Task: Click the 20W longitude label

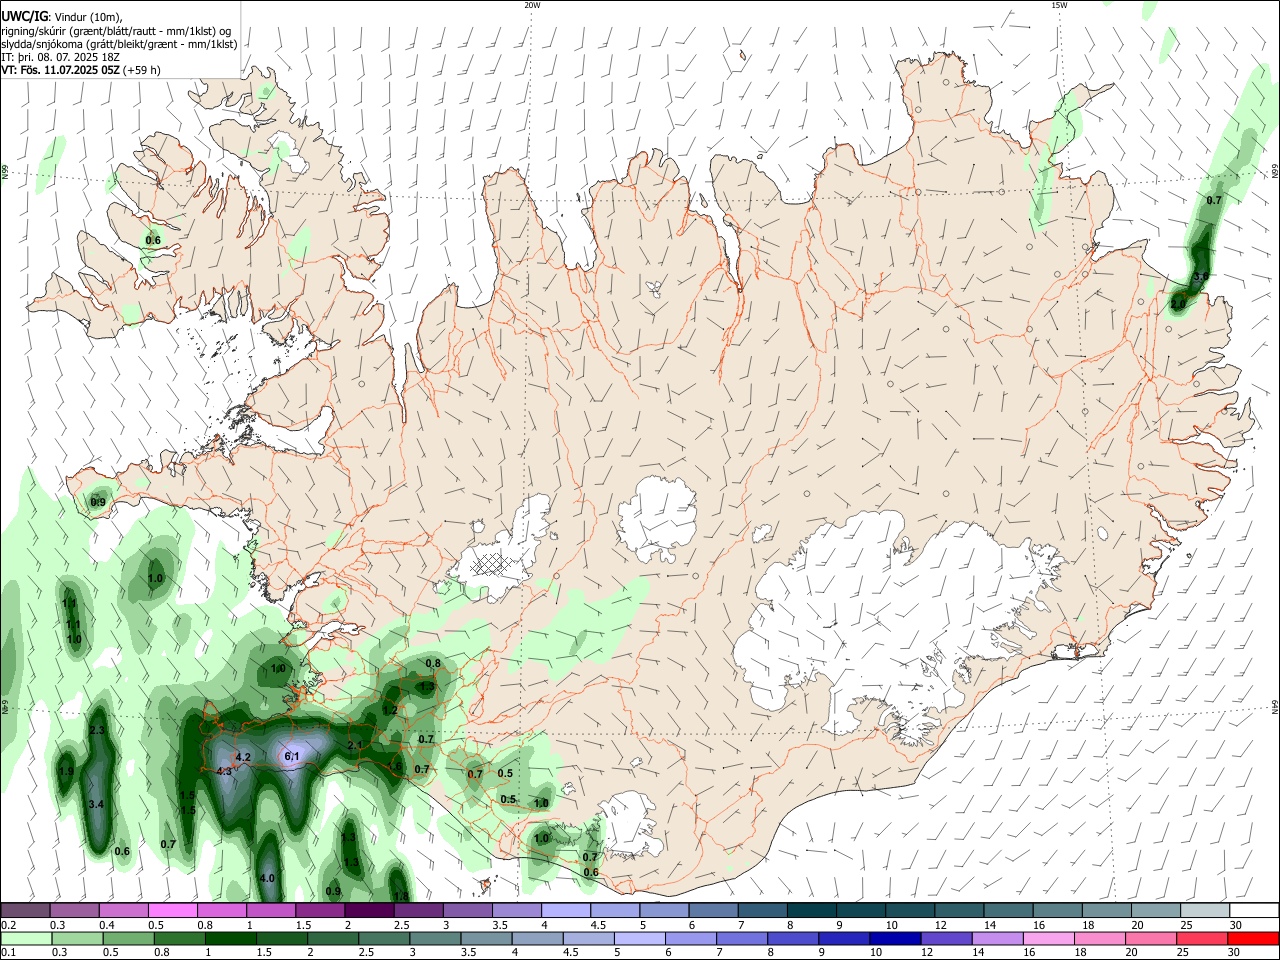Action: coord(532,5)
